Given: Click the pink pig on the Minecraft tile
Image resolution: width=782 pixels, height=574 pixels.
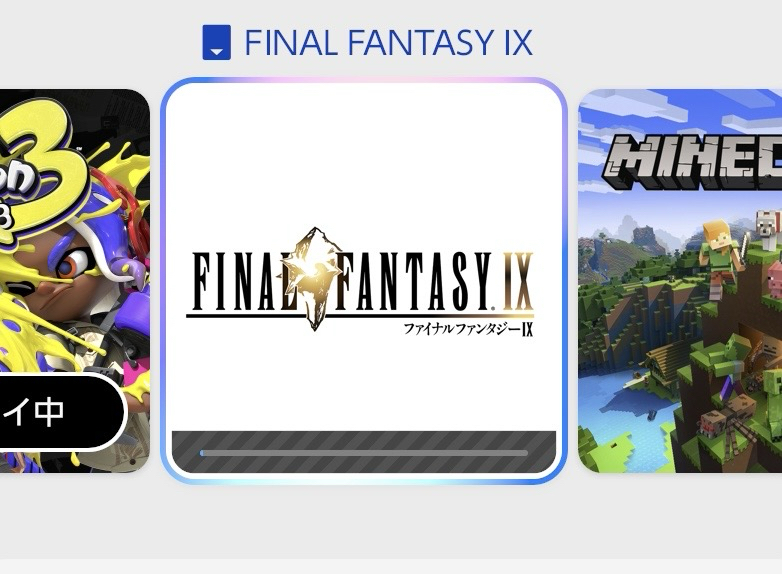Looking at the screenshot, I should [x=775, y=279].
